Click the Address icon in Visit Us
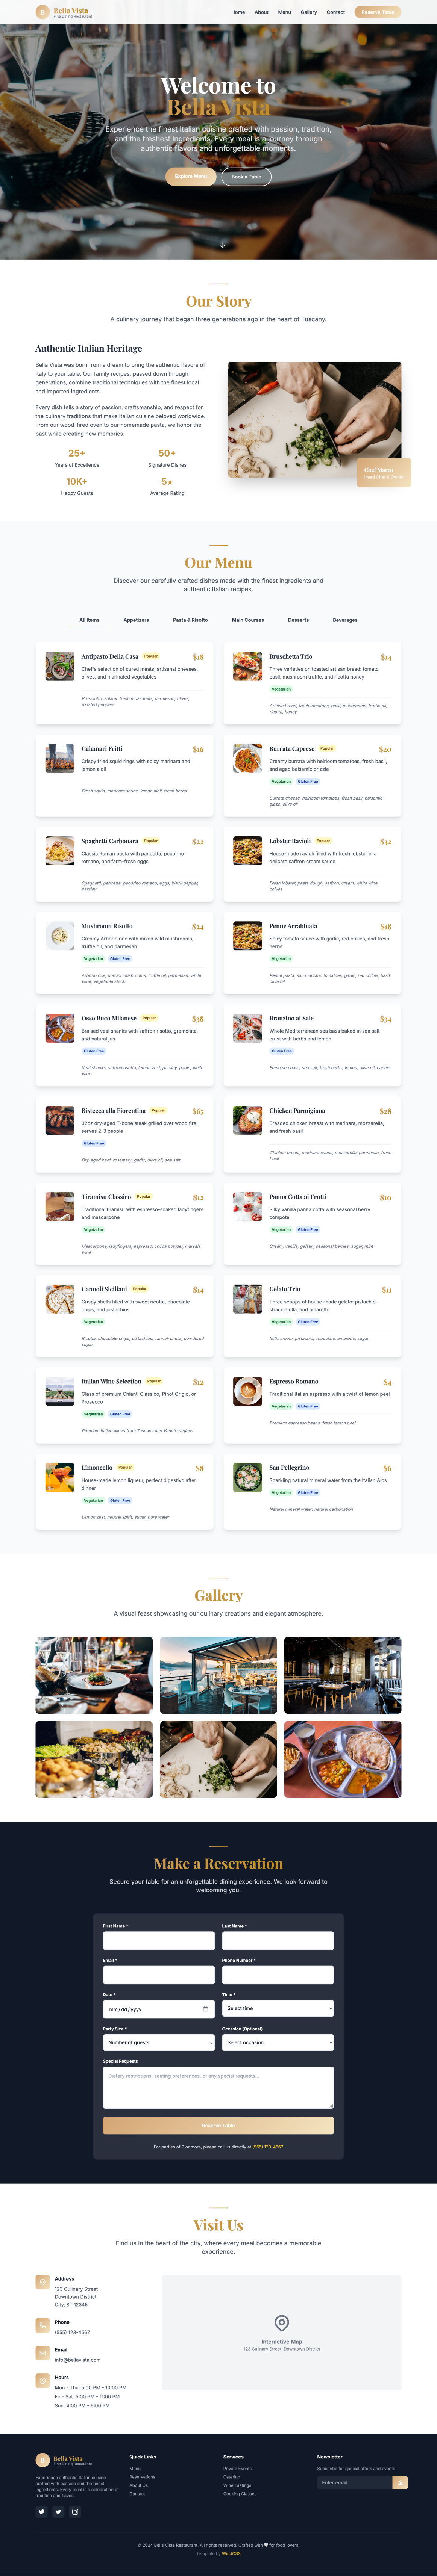This screenshot has height=2576, width=437. tap(42, 2282)
